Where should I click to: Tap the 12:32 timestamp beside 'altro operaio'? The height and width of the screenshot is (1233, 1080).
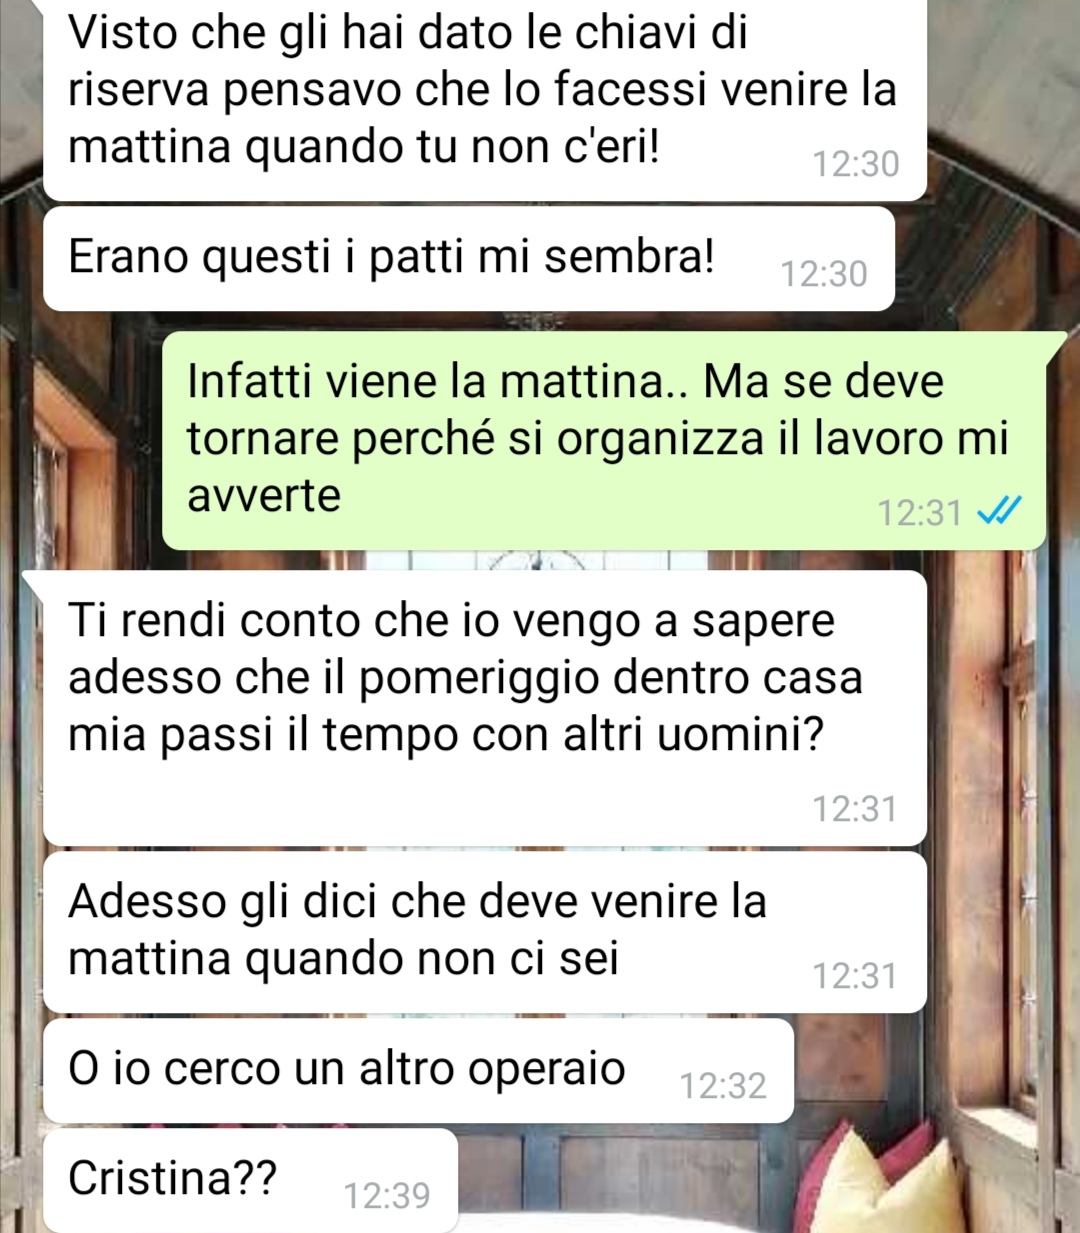(x=723, y=1085)
